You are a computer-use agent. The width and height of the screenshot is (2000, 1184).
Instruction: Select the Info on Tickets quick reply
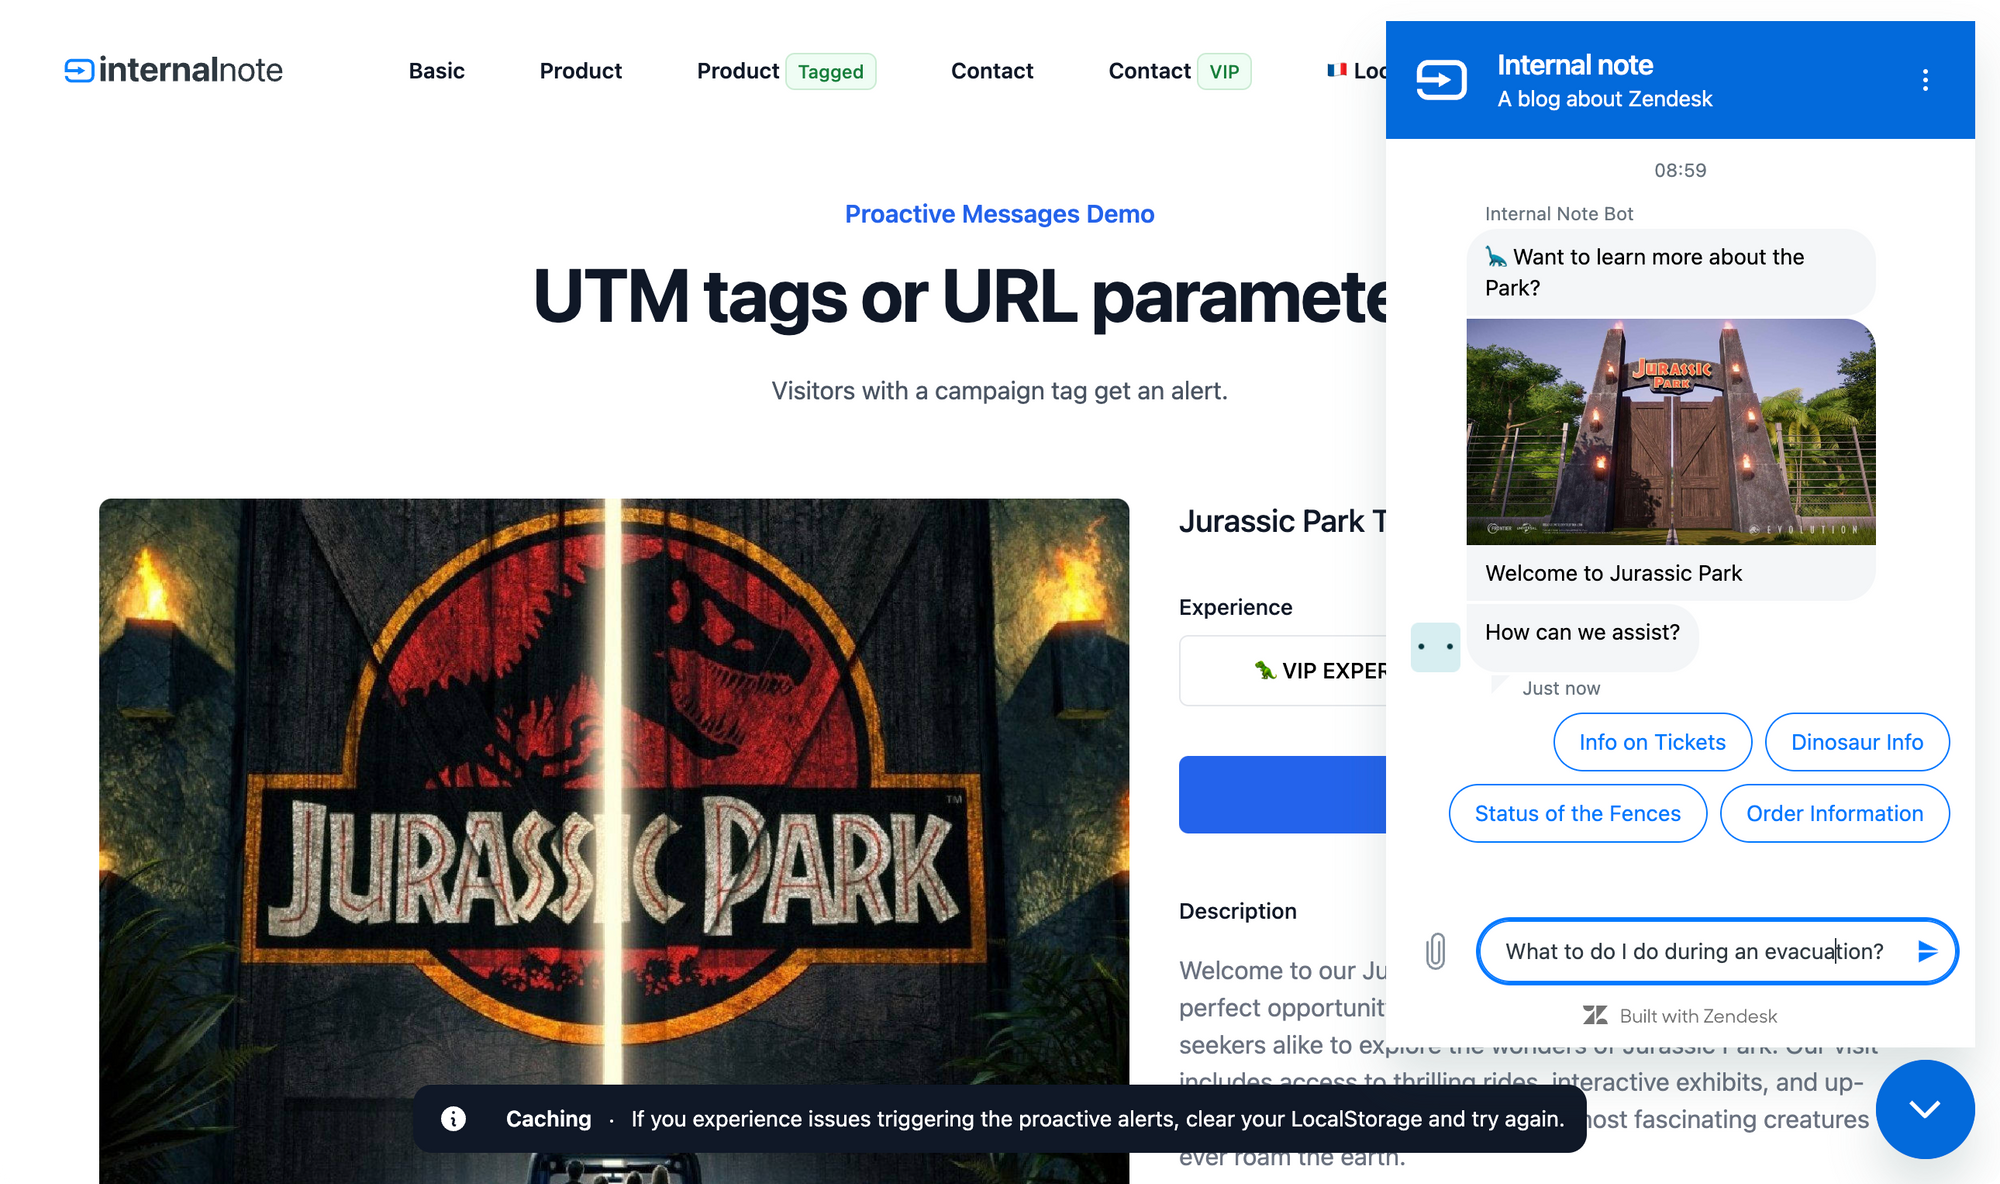pyautogui.click(x=1652, y=742)
